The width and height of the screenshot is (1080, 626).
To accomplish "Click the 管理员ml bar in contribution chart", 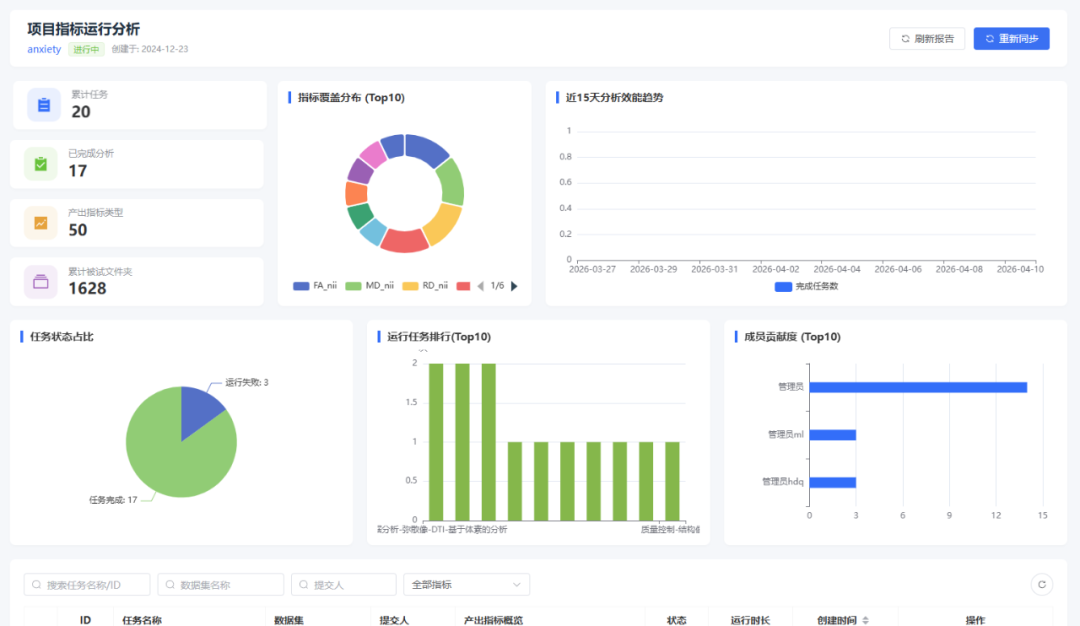I will point(833,435).
